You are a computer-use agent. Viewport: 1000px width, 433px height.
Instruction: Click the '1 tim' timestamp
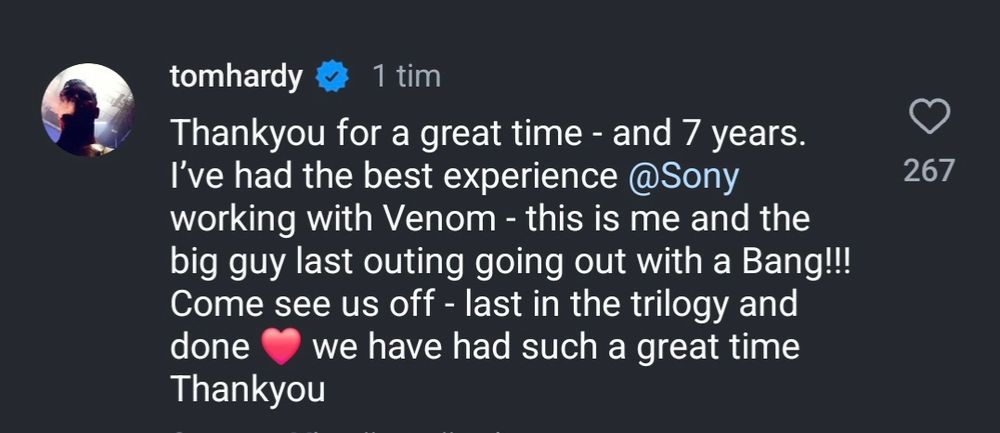(x=406, y=76)
